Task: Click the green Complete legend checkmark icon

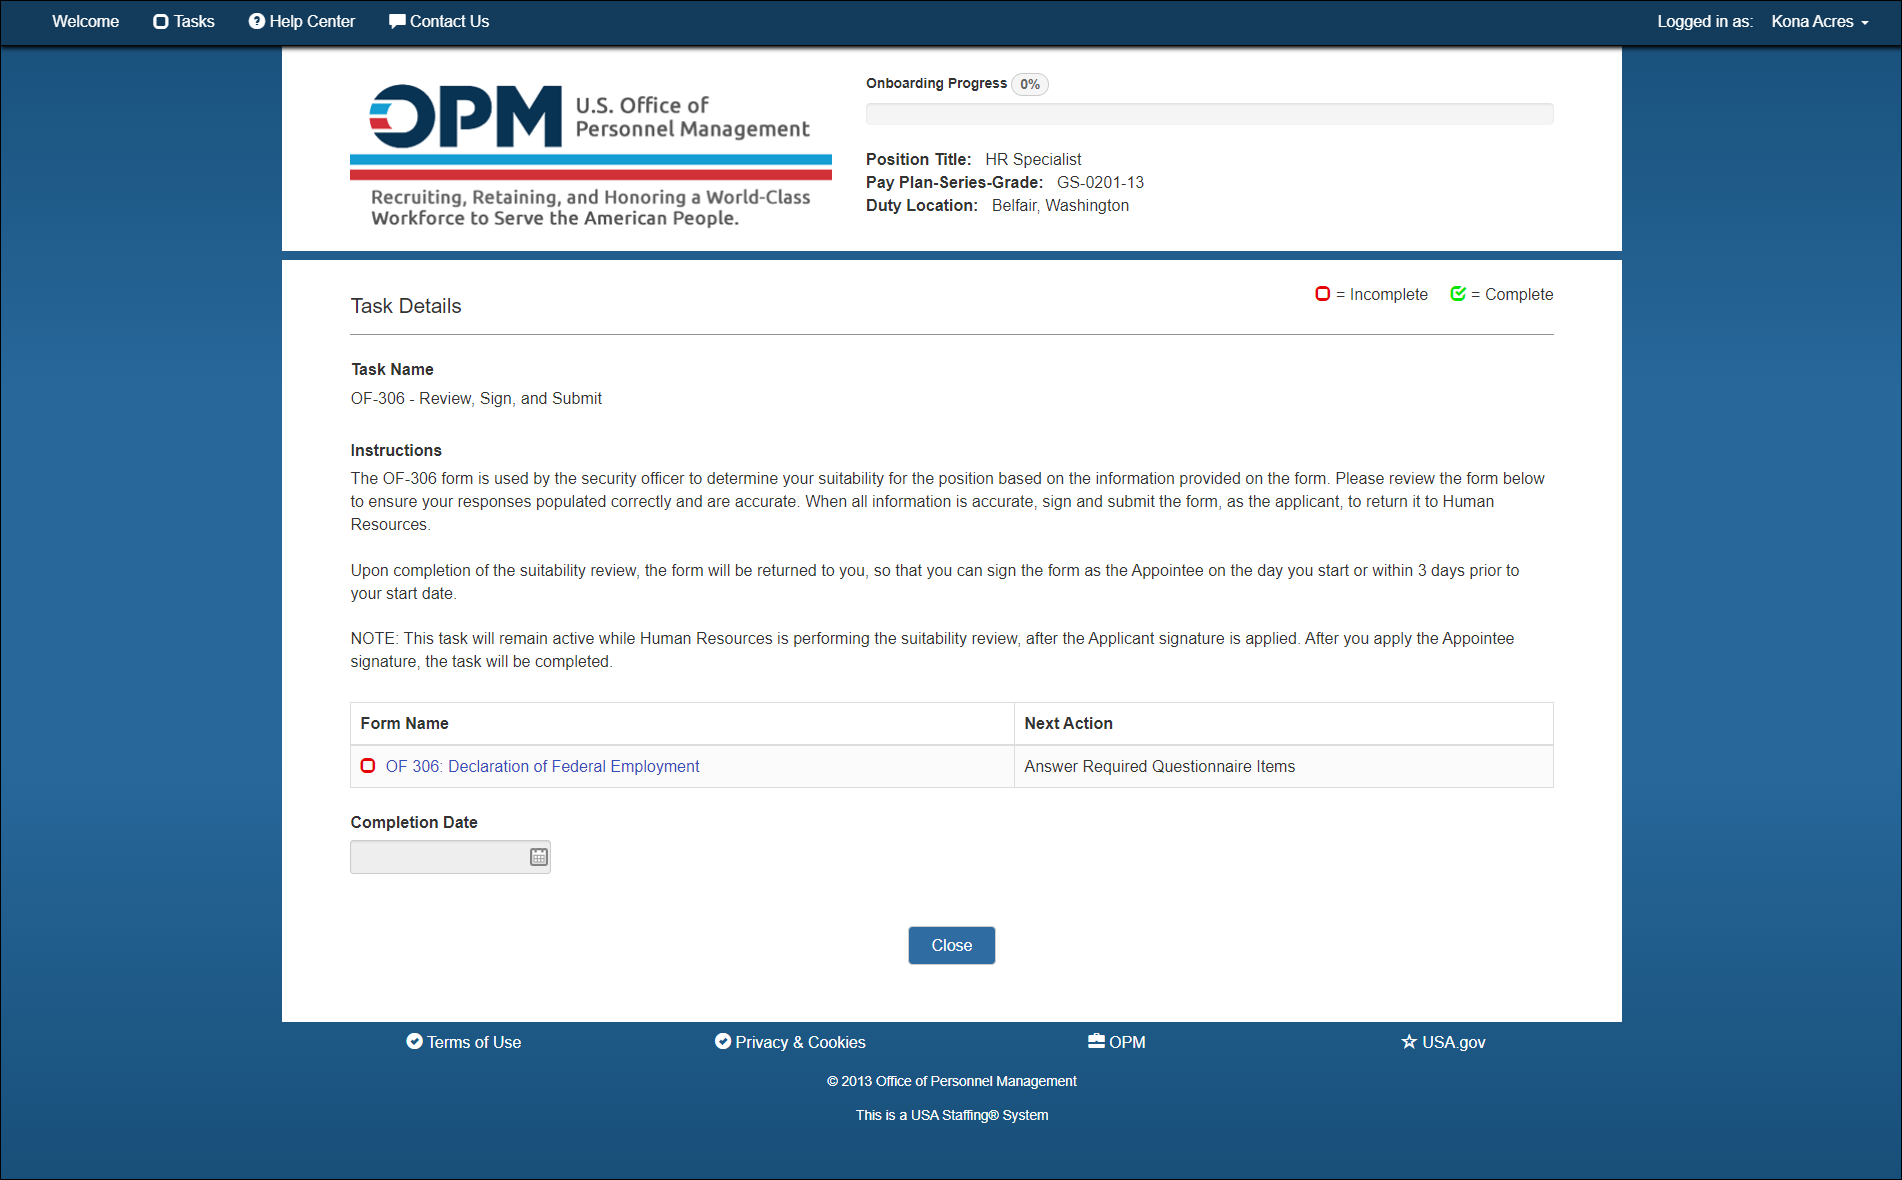Action: [x=1458, y=293]
